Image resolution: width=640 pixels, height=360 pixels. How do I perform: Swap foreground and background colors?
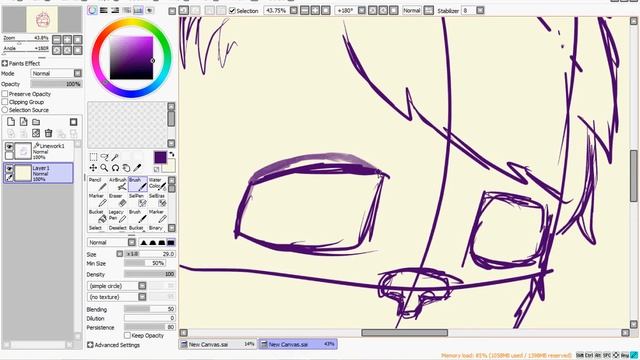(x=171, y=154)
